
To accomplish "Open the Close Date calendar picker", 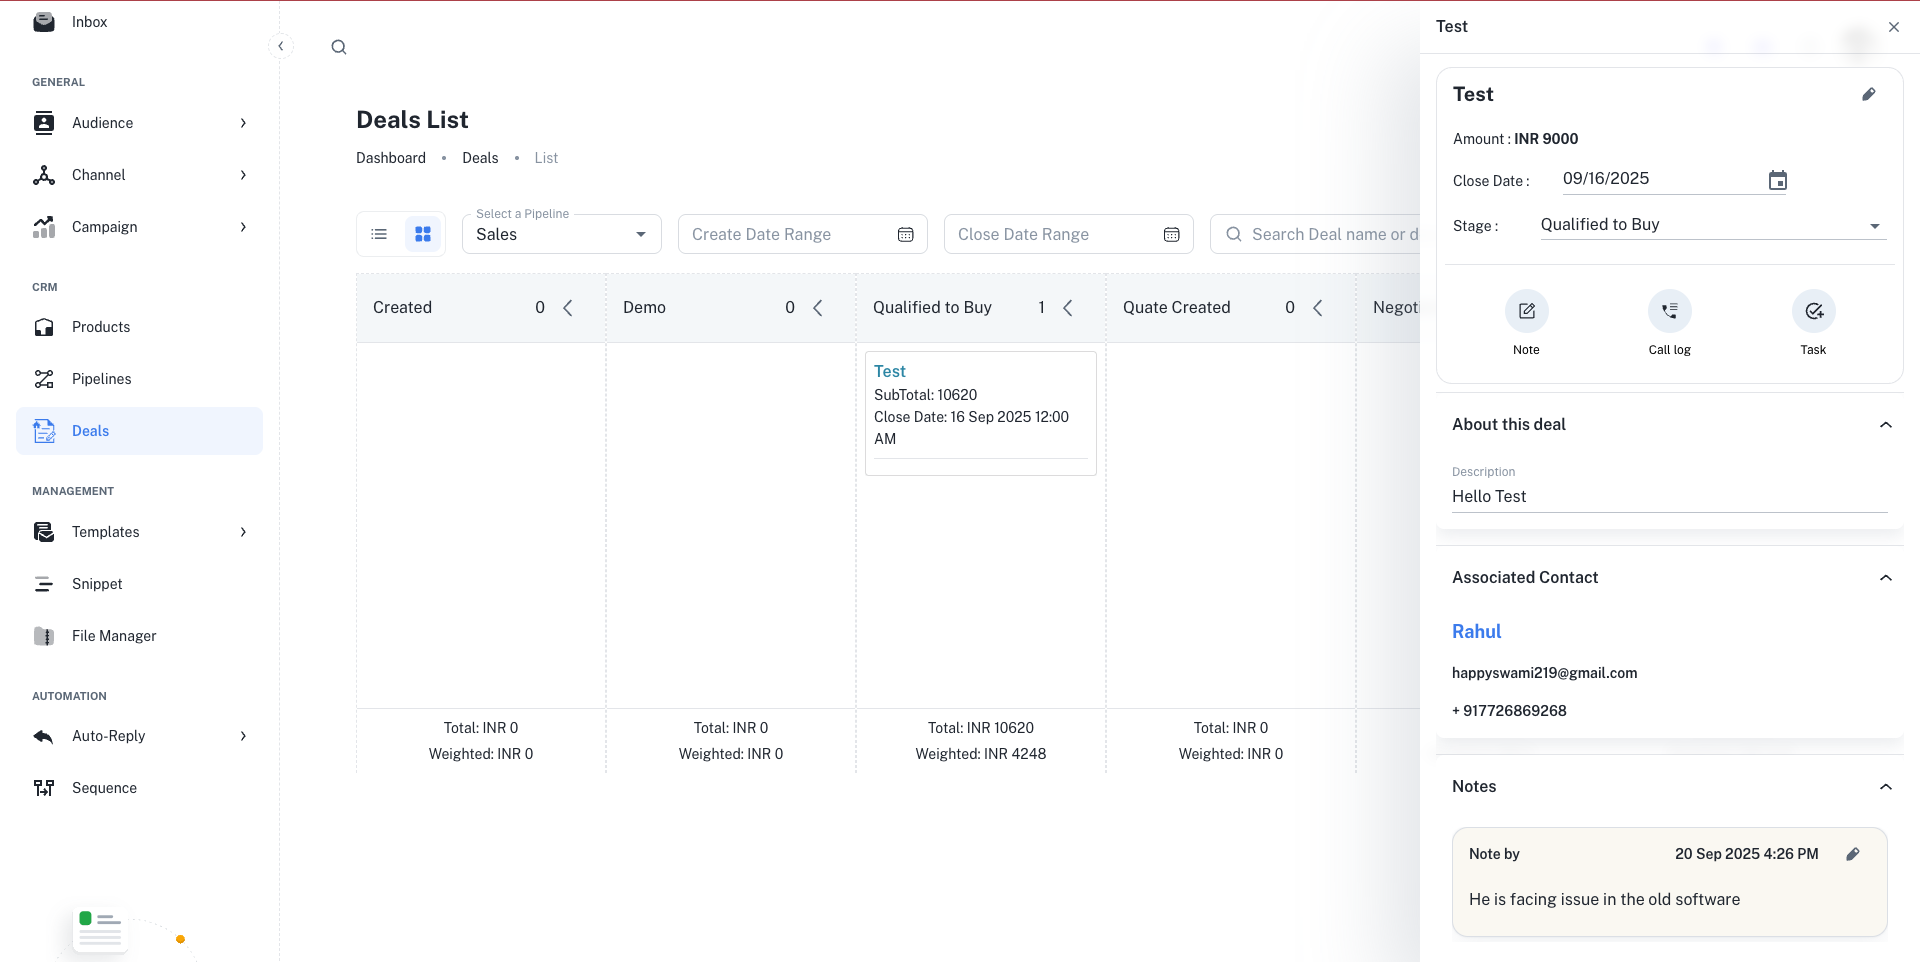I will [1777, 181].
